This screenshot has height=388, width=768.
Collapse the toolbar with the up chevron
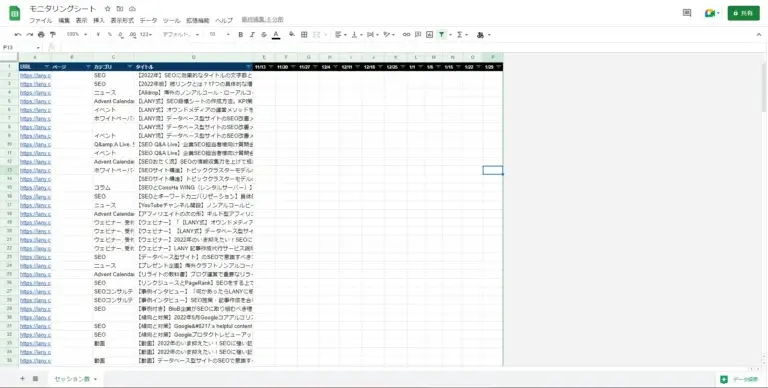coord(759,35)
